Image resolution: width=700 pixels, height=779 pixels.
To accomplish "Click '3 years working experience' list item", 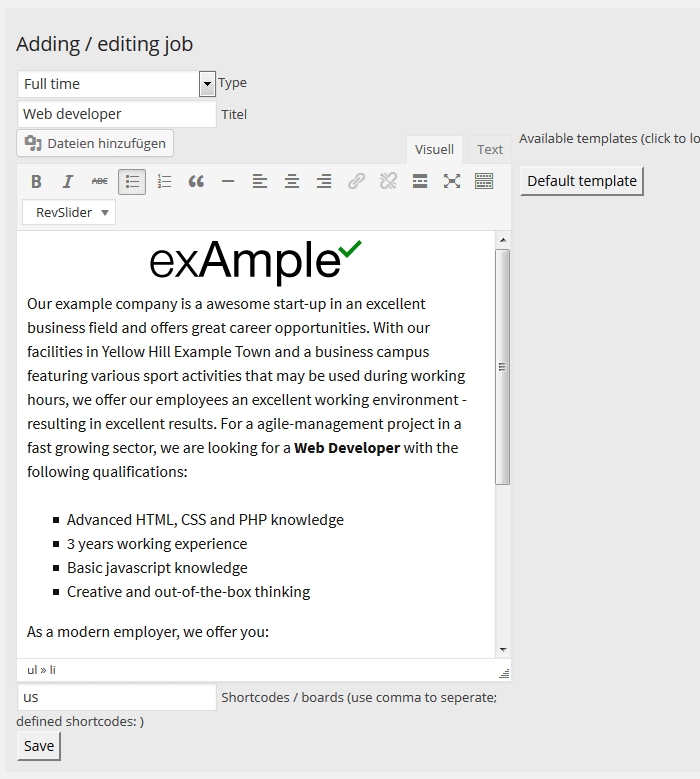I will click(157, 544).
